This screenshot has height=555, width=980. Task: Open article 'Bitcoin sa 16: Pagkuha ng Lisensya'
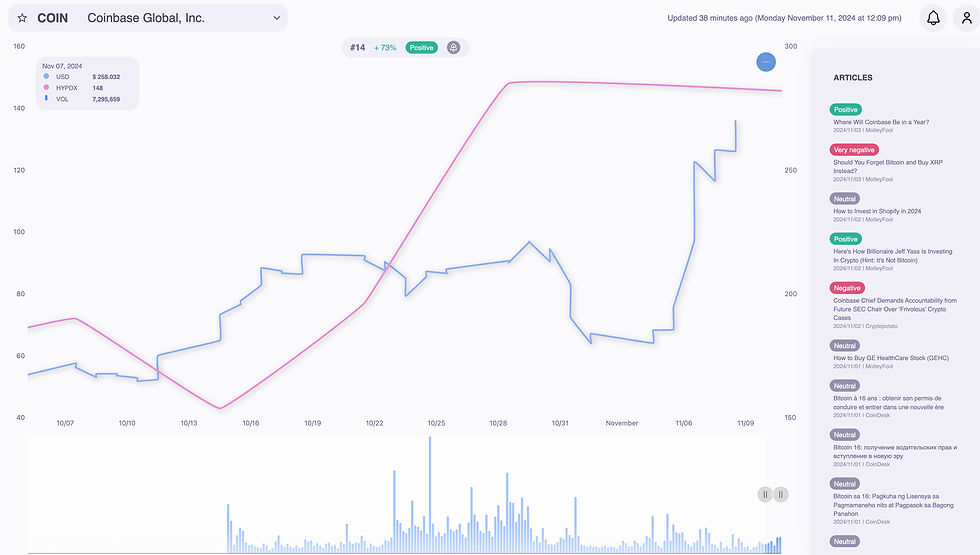pyautogui.click(x=893, y=505)
